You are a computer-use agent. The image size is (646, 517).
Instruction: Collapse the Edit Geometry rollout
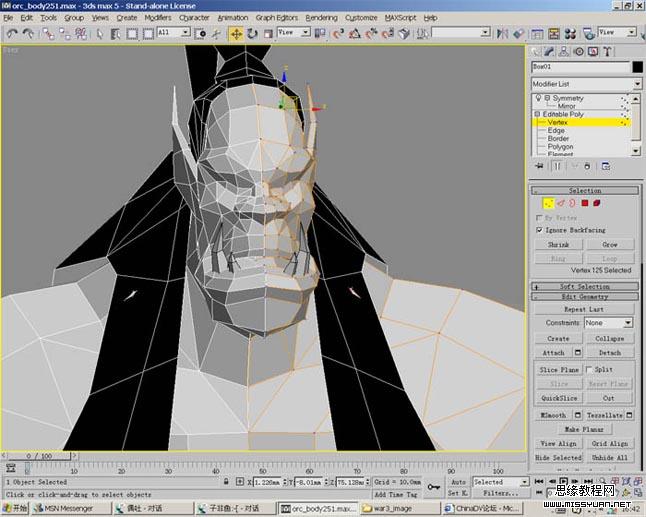[585, 297]
